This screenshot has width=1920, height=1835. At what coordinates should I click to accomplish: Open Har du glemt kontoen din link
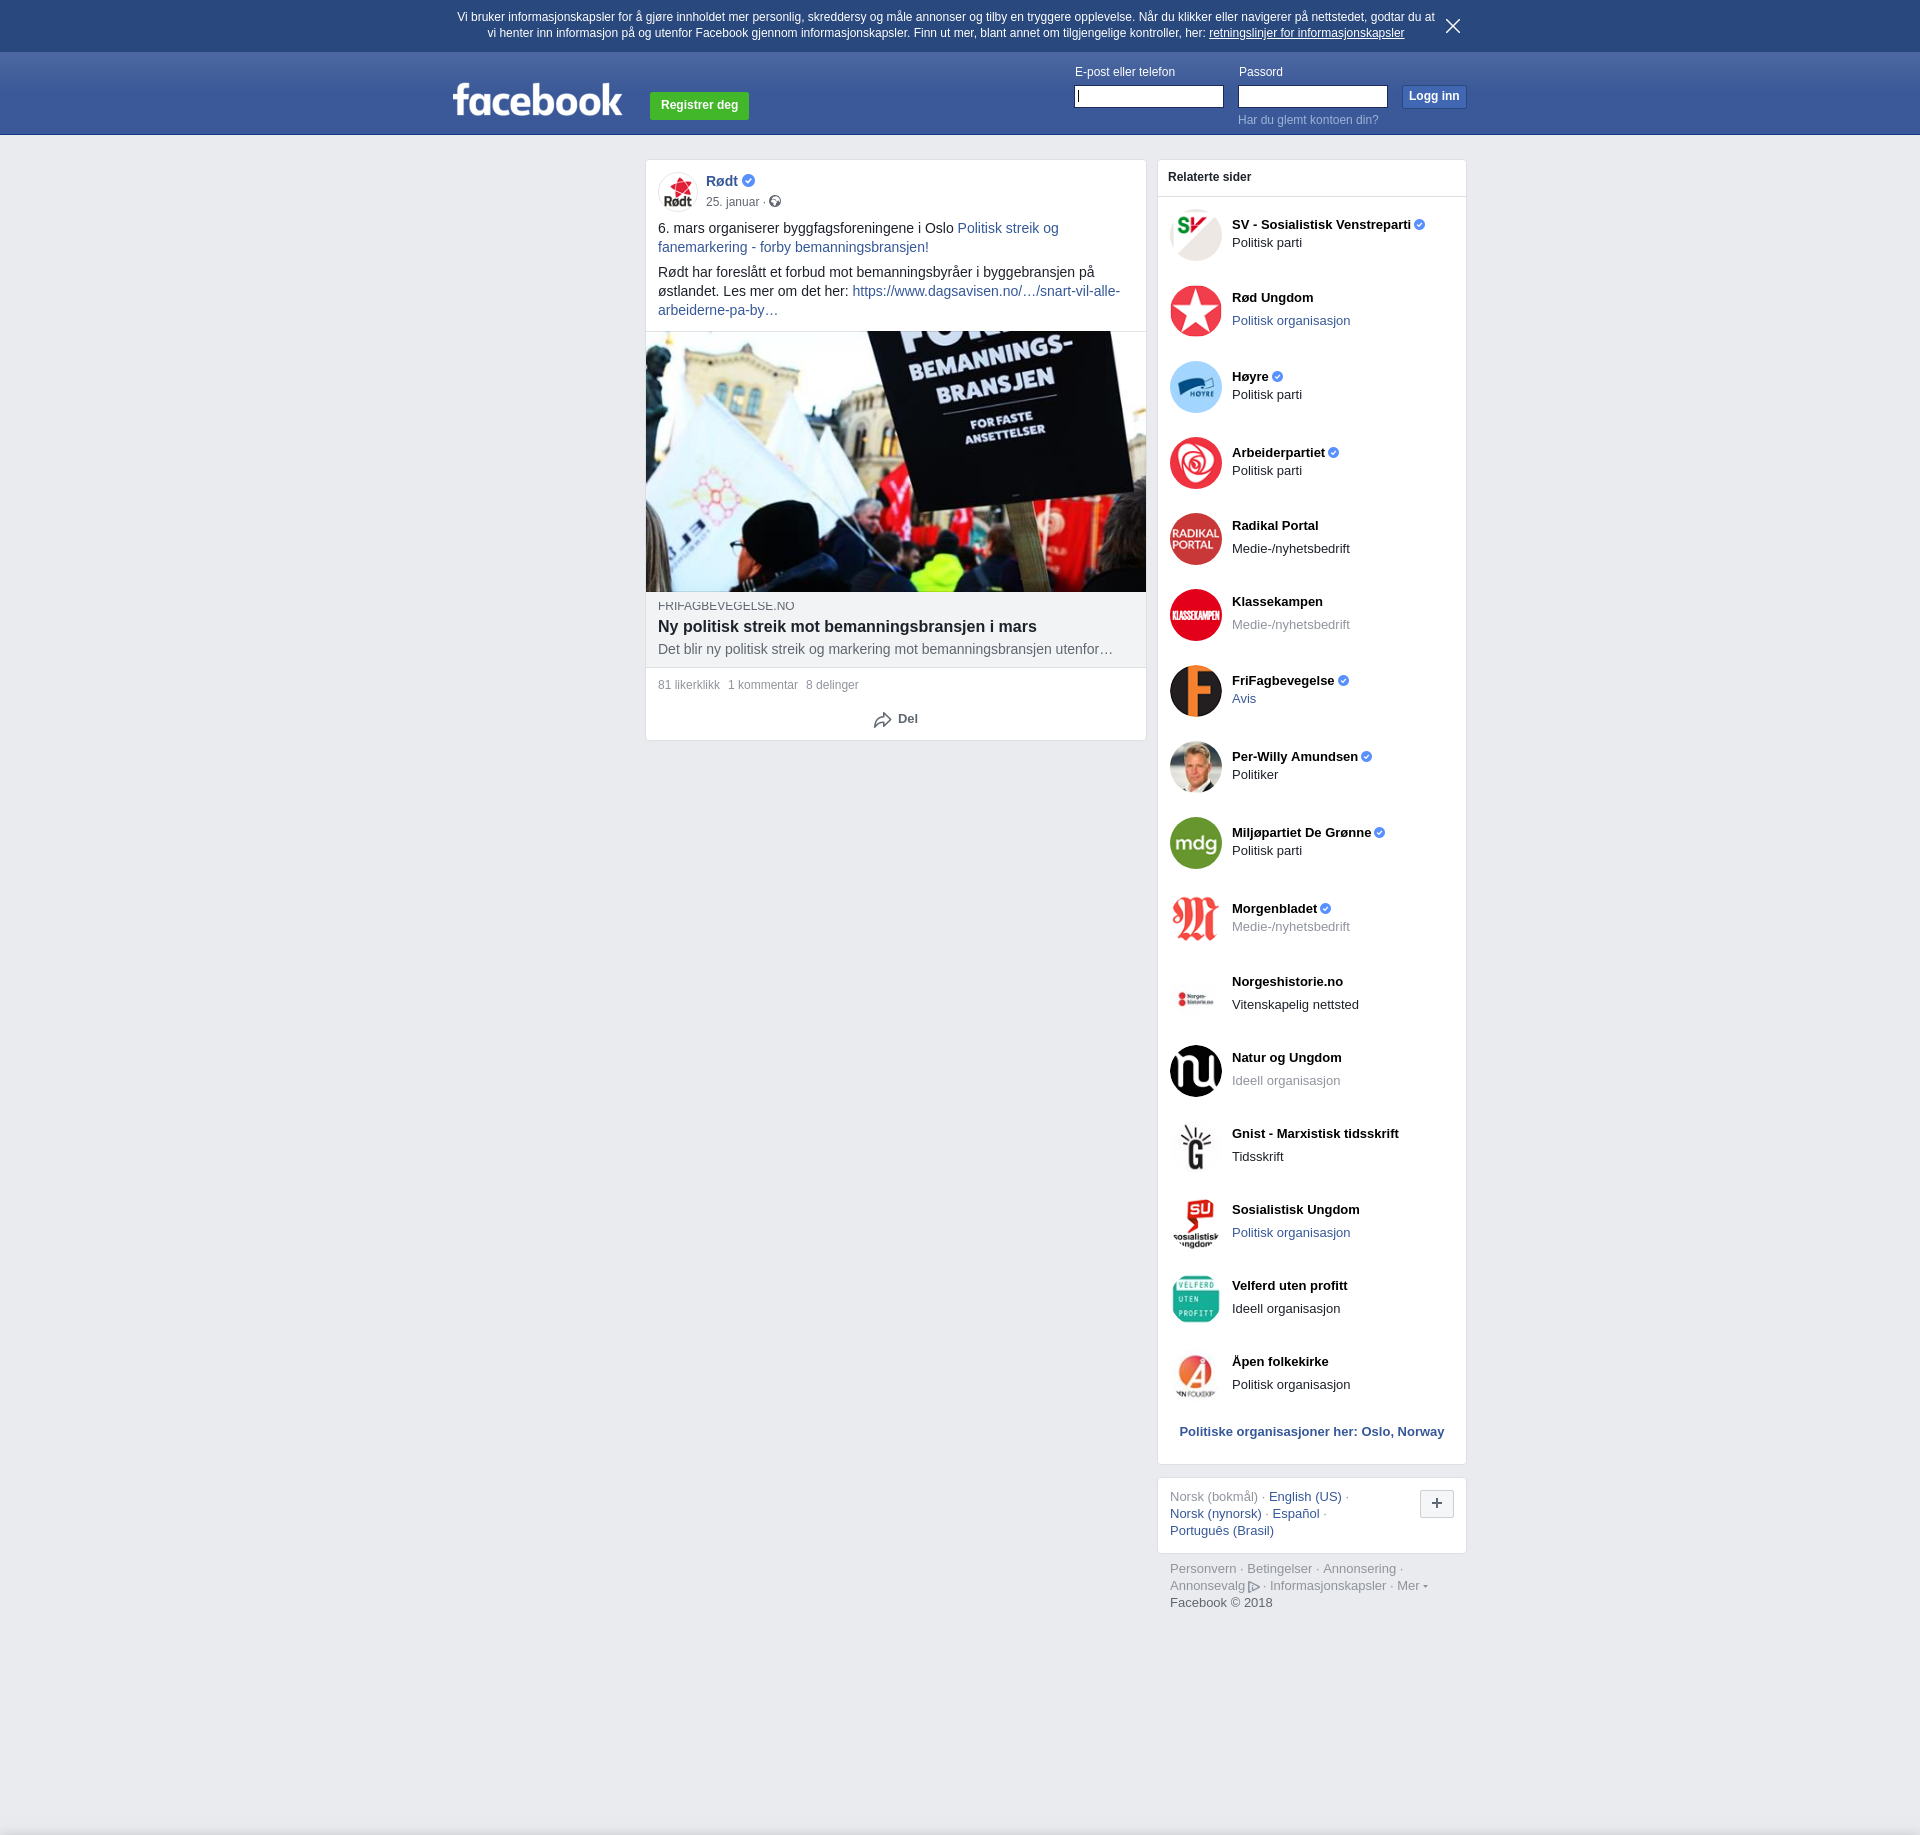click(1308, 120)
